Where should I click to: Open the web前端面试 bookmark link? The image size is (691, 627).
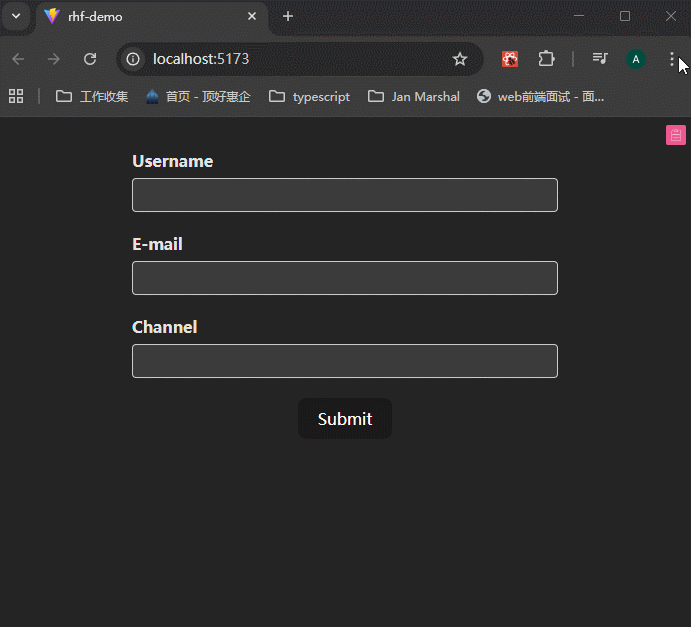pyautogui.click(x=541, y=97)
